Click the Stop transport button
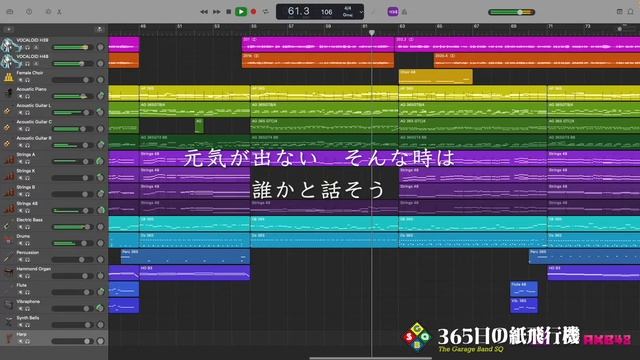The width and height of the screenshot is (640, 360). coord(229,12)
